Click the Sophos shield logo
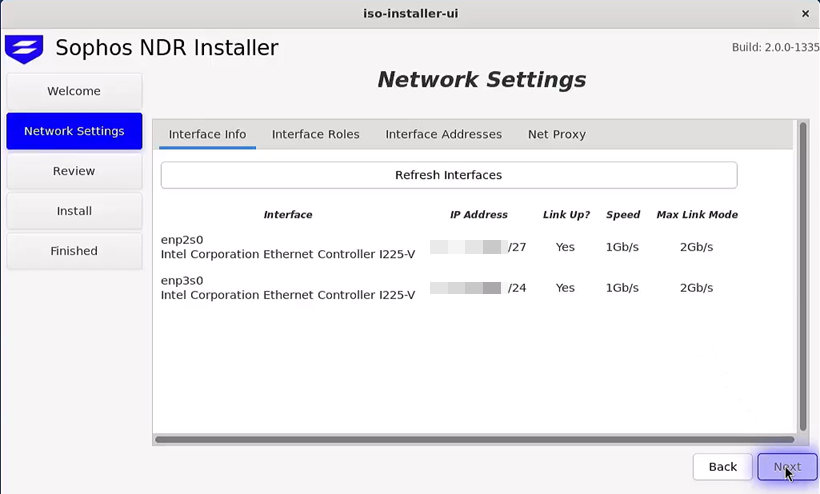The height and width of the screenshot is (494, 820). point(24,49)
